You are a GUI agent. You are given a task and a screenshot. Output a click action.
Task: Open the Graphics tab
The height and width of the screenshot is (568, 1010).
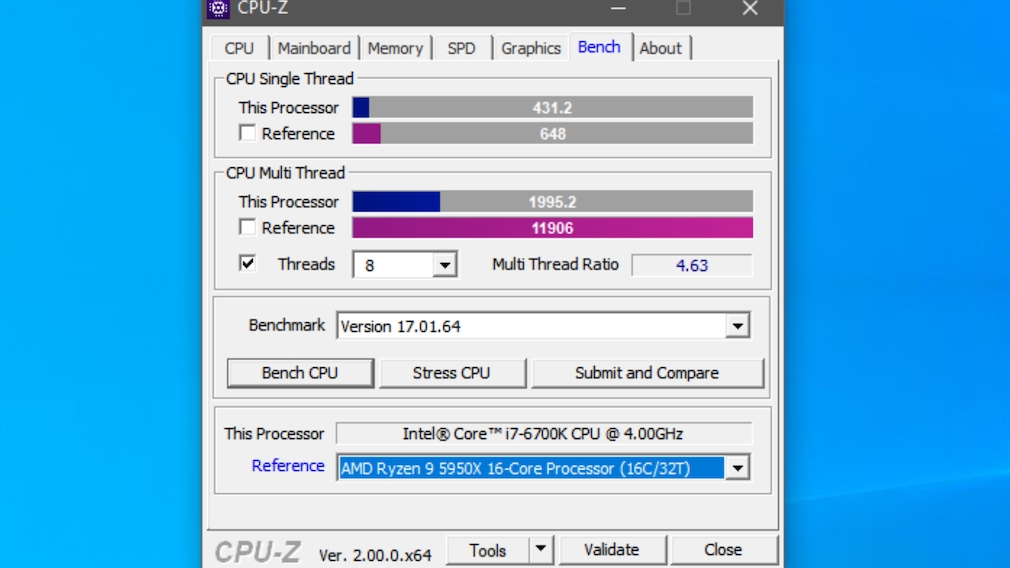(x=531, y=48)
